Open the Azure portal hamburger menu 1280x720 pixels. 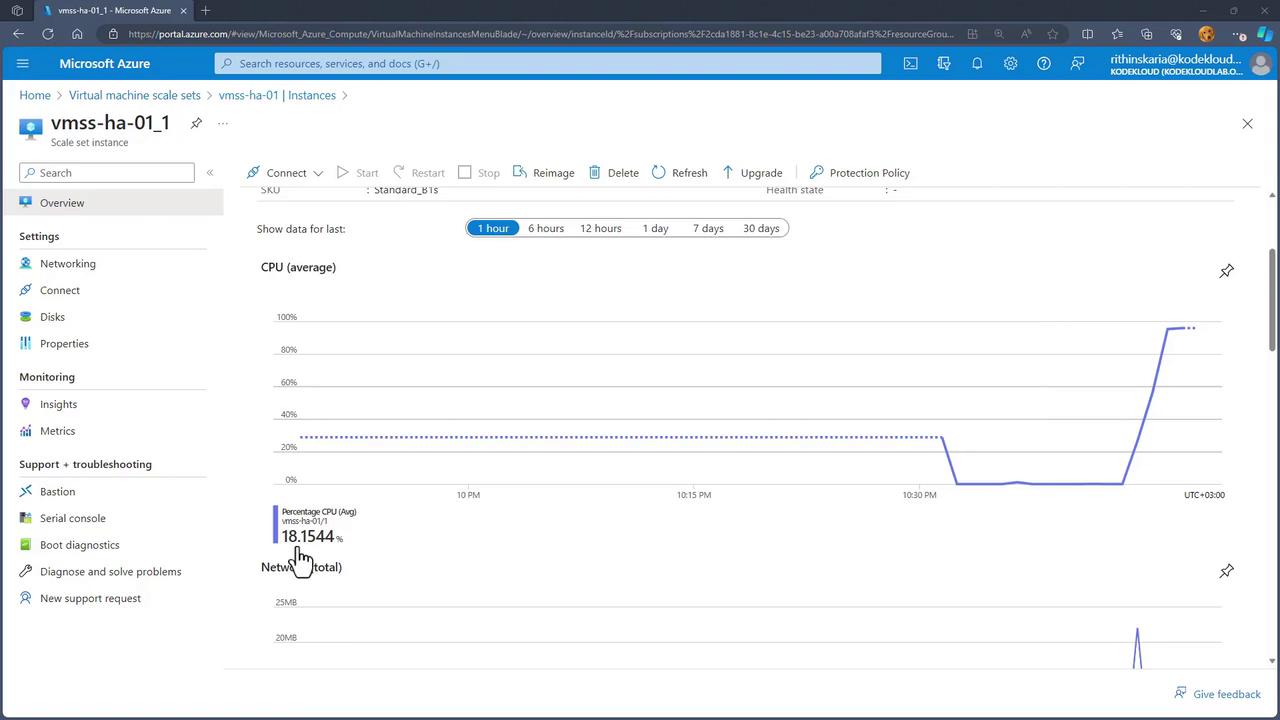coord(23,63)
